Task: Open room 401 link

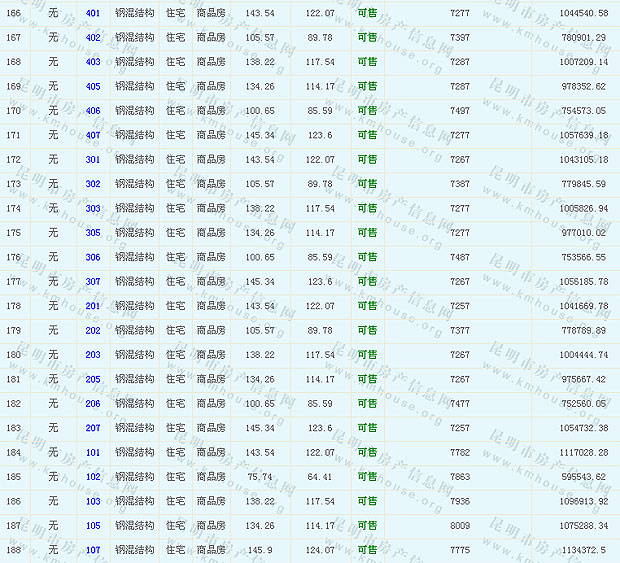Action: click(93, 13)
